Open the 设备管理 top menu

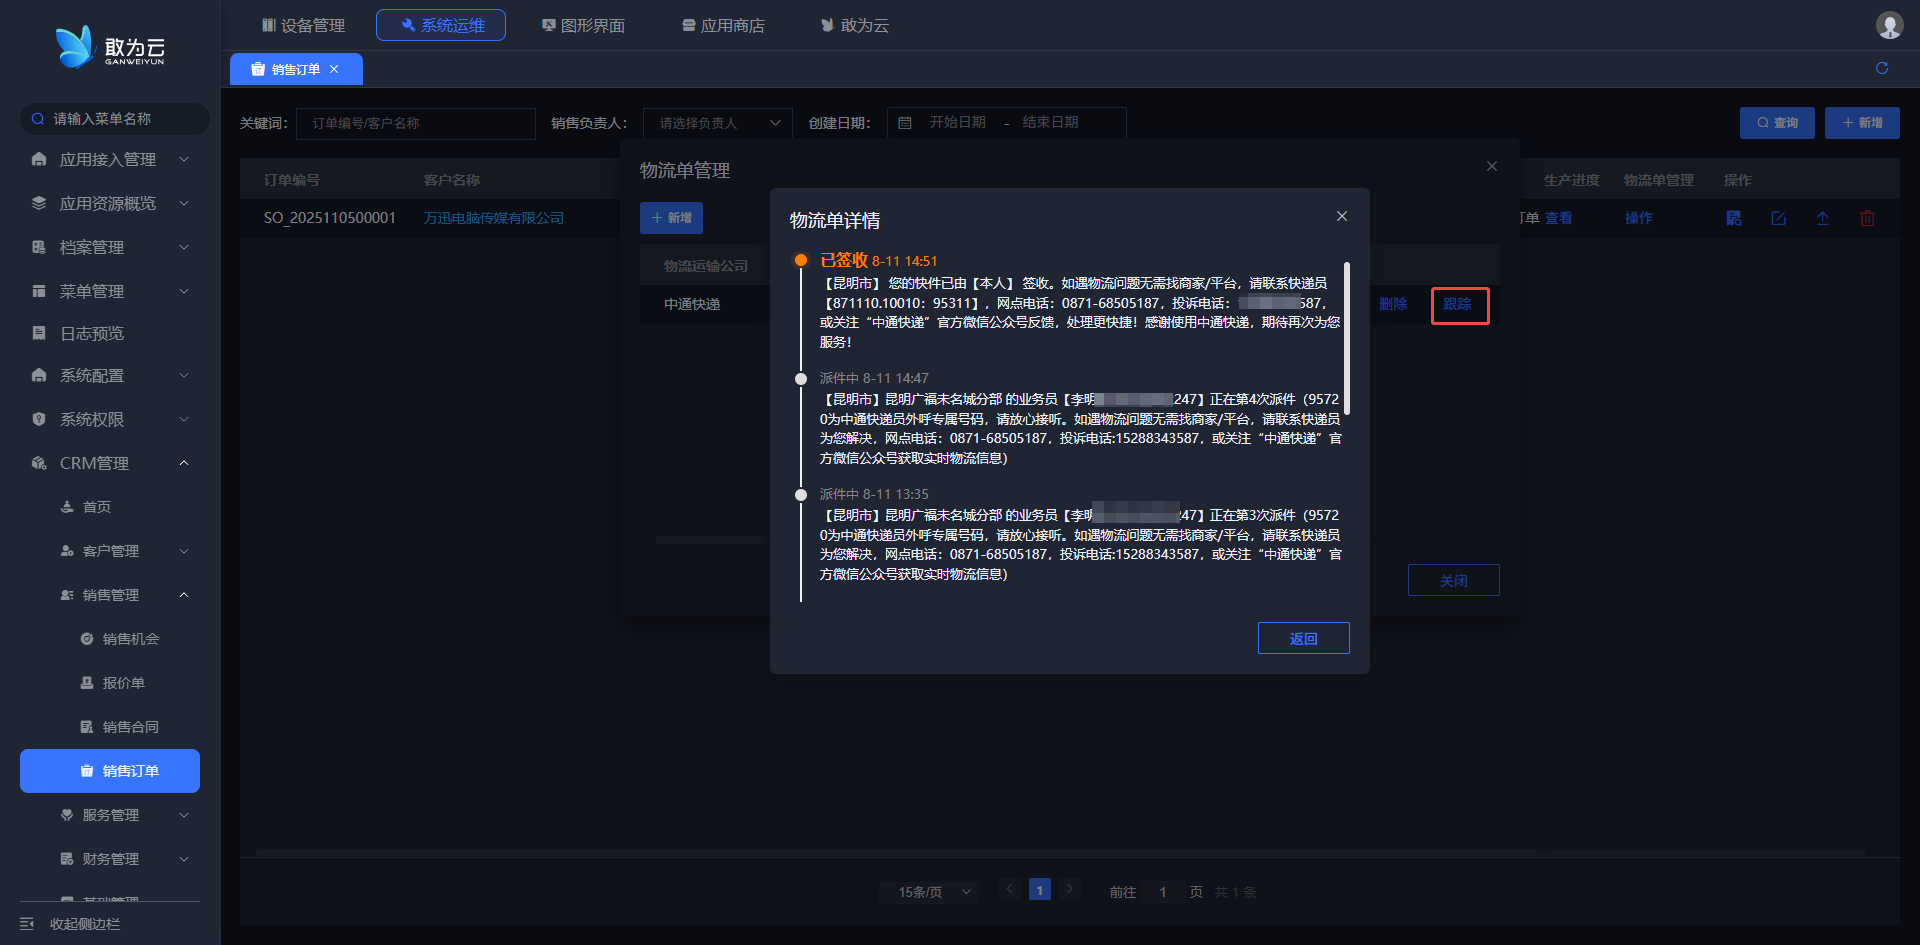(x=303, y=25)
